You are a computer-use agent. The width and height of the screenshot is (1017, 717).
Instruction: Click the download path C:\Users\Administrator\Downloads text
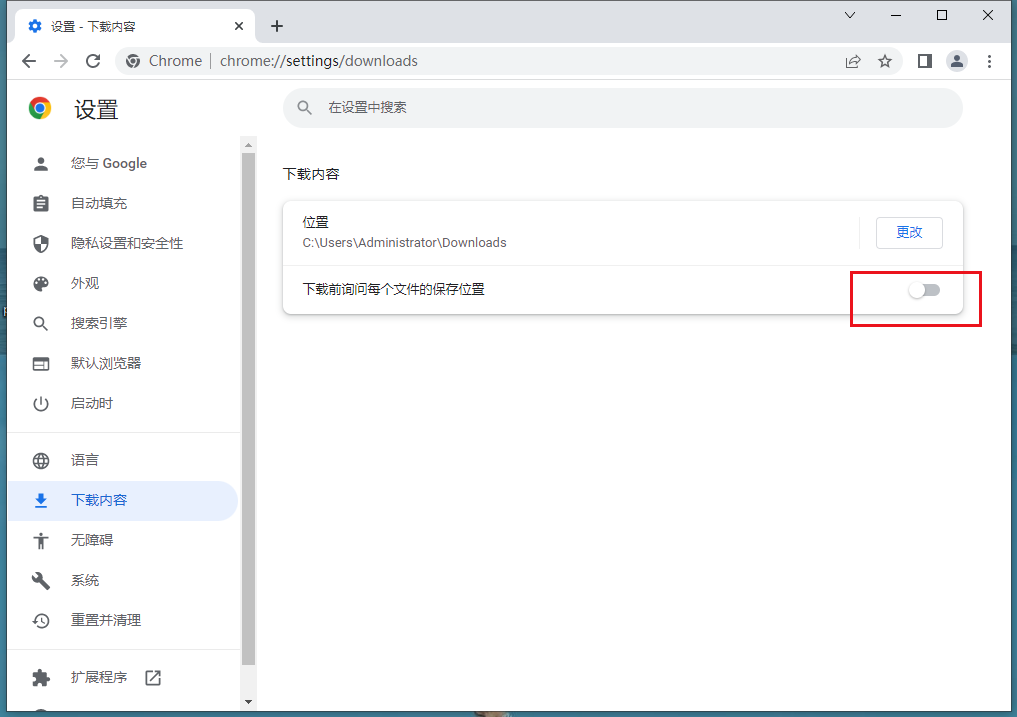coord(404,243)
